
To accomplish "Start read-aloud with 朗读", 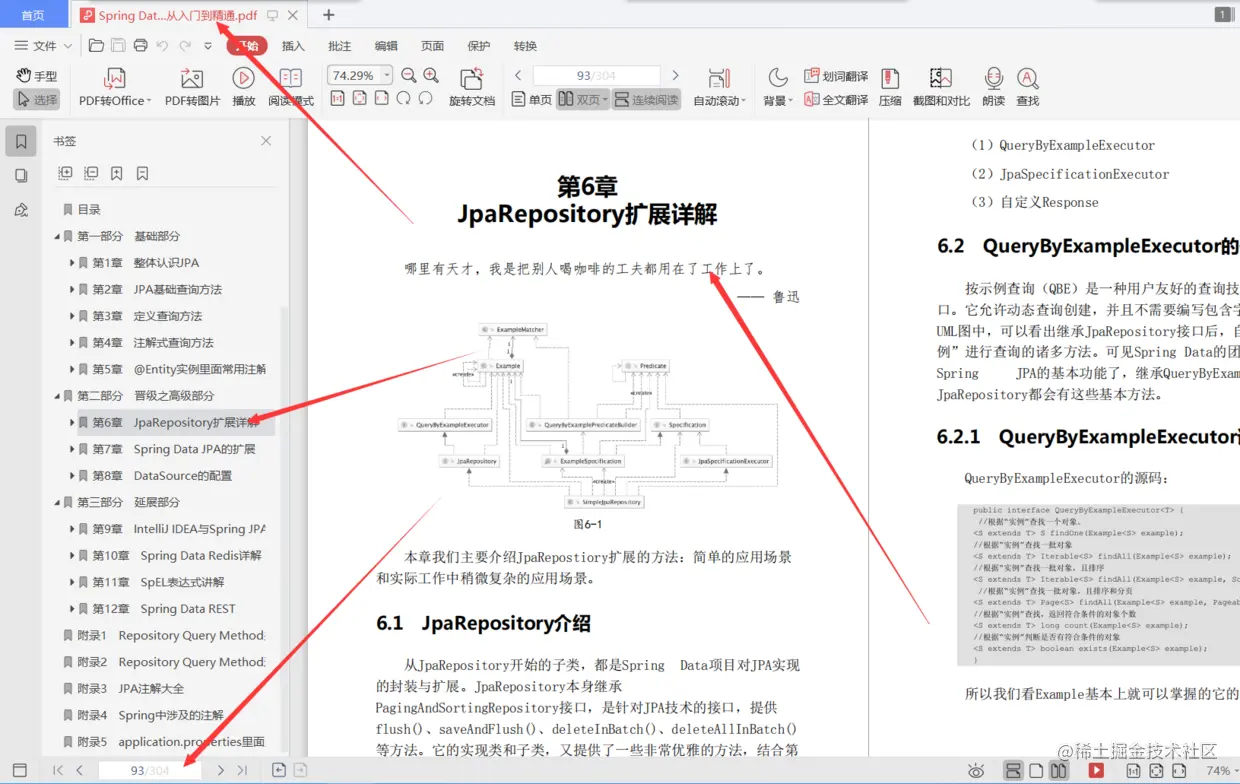I will point(993,87).
